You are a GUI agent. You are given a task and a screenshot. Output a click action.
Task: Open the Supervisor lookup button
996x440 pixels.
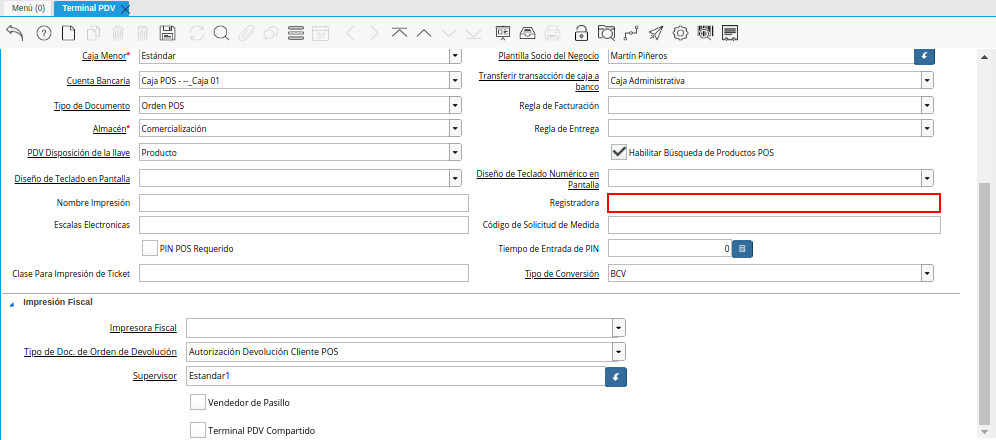tap(616, 376)
